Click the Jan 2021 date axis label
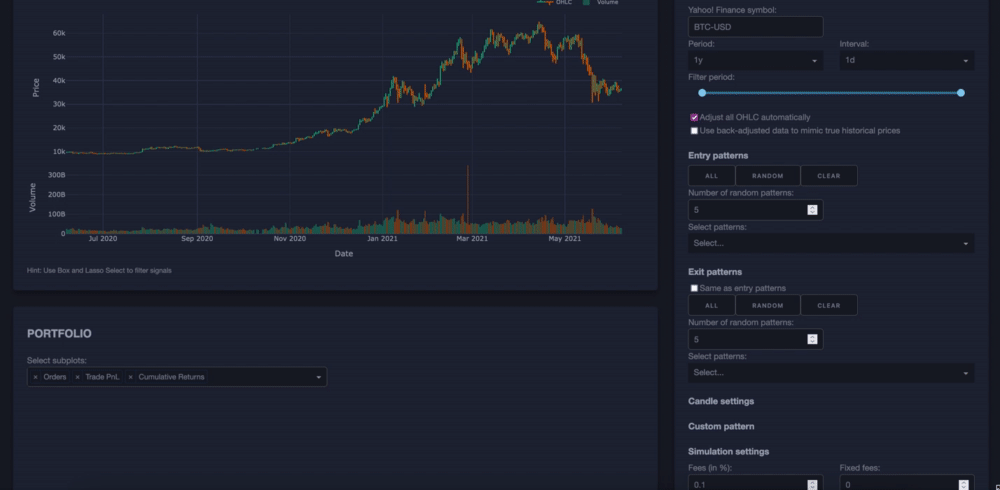 coord(381,239)
